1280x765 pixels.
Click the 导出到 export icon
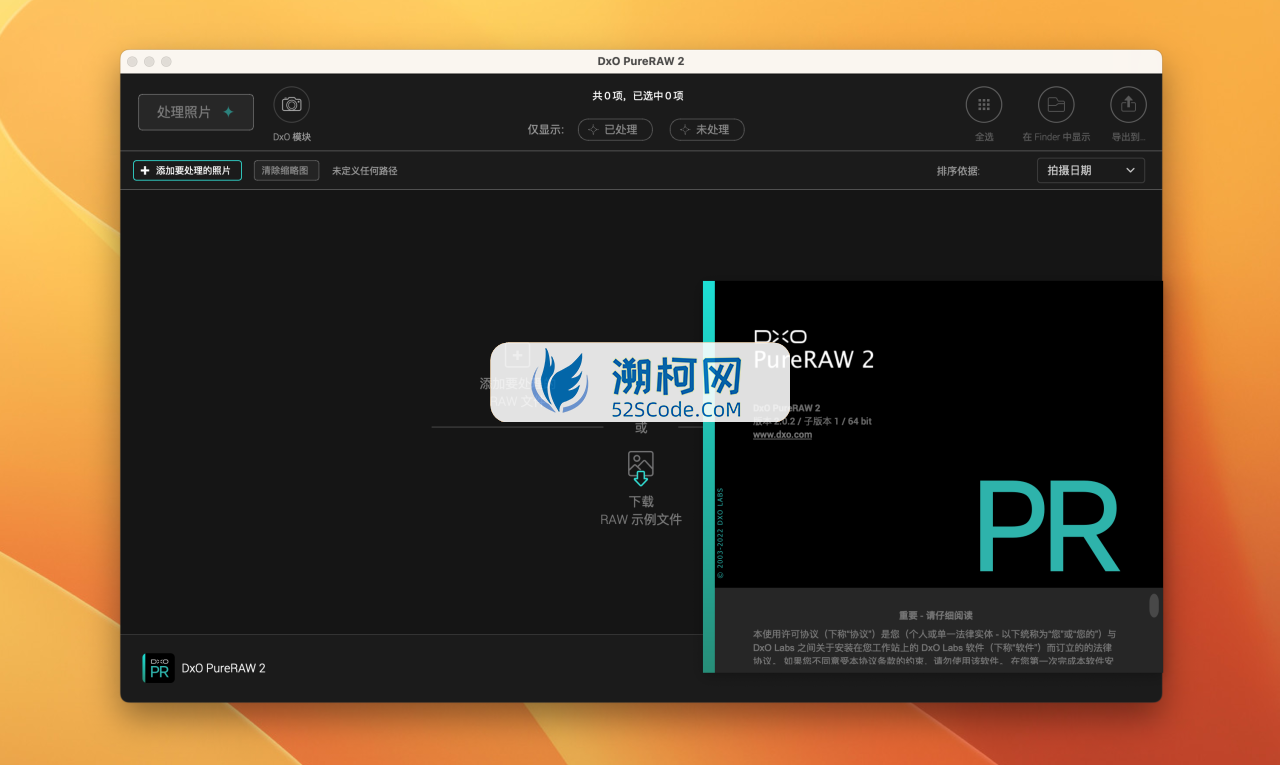pyautogui.click(x=1128, y=104)
